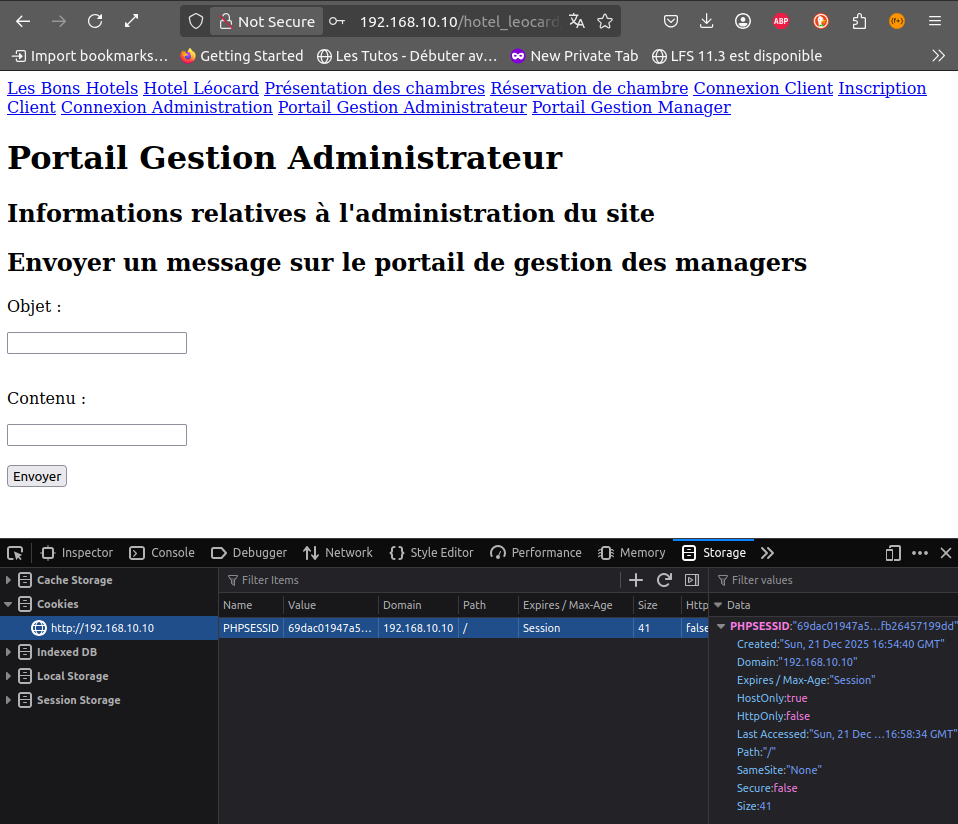Open the Firefox downloads icon
The image size is (958, 824).
click(707, 21)
